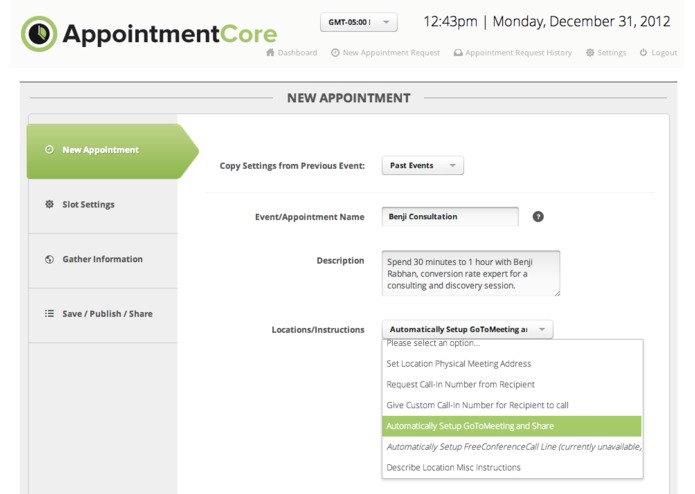This screenshot has width=695, height=494.
Task: Open the GMT-05:00 timezone dropdown
Action: (x=359, y=22)
